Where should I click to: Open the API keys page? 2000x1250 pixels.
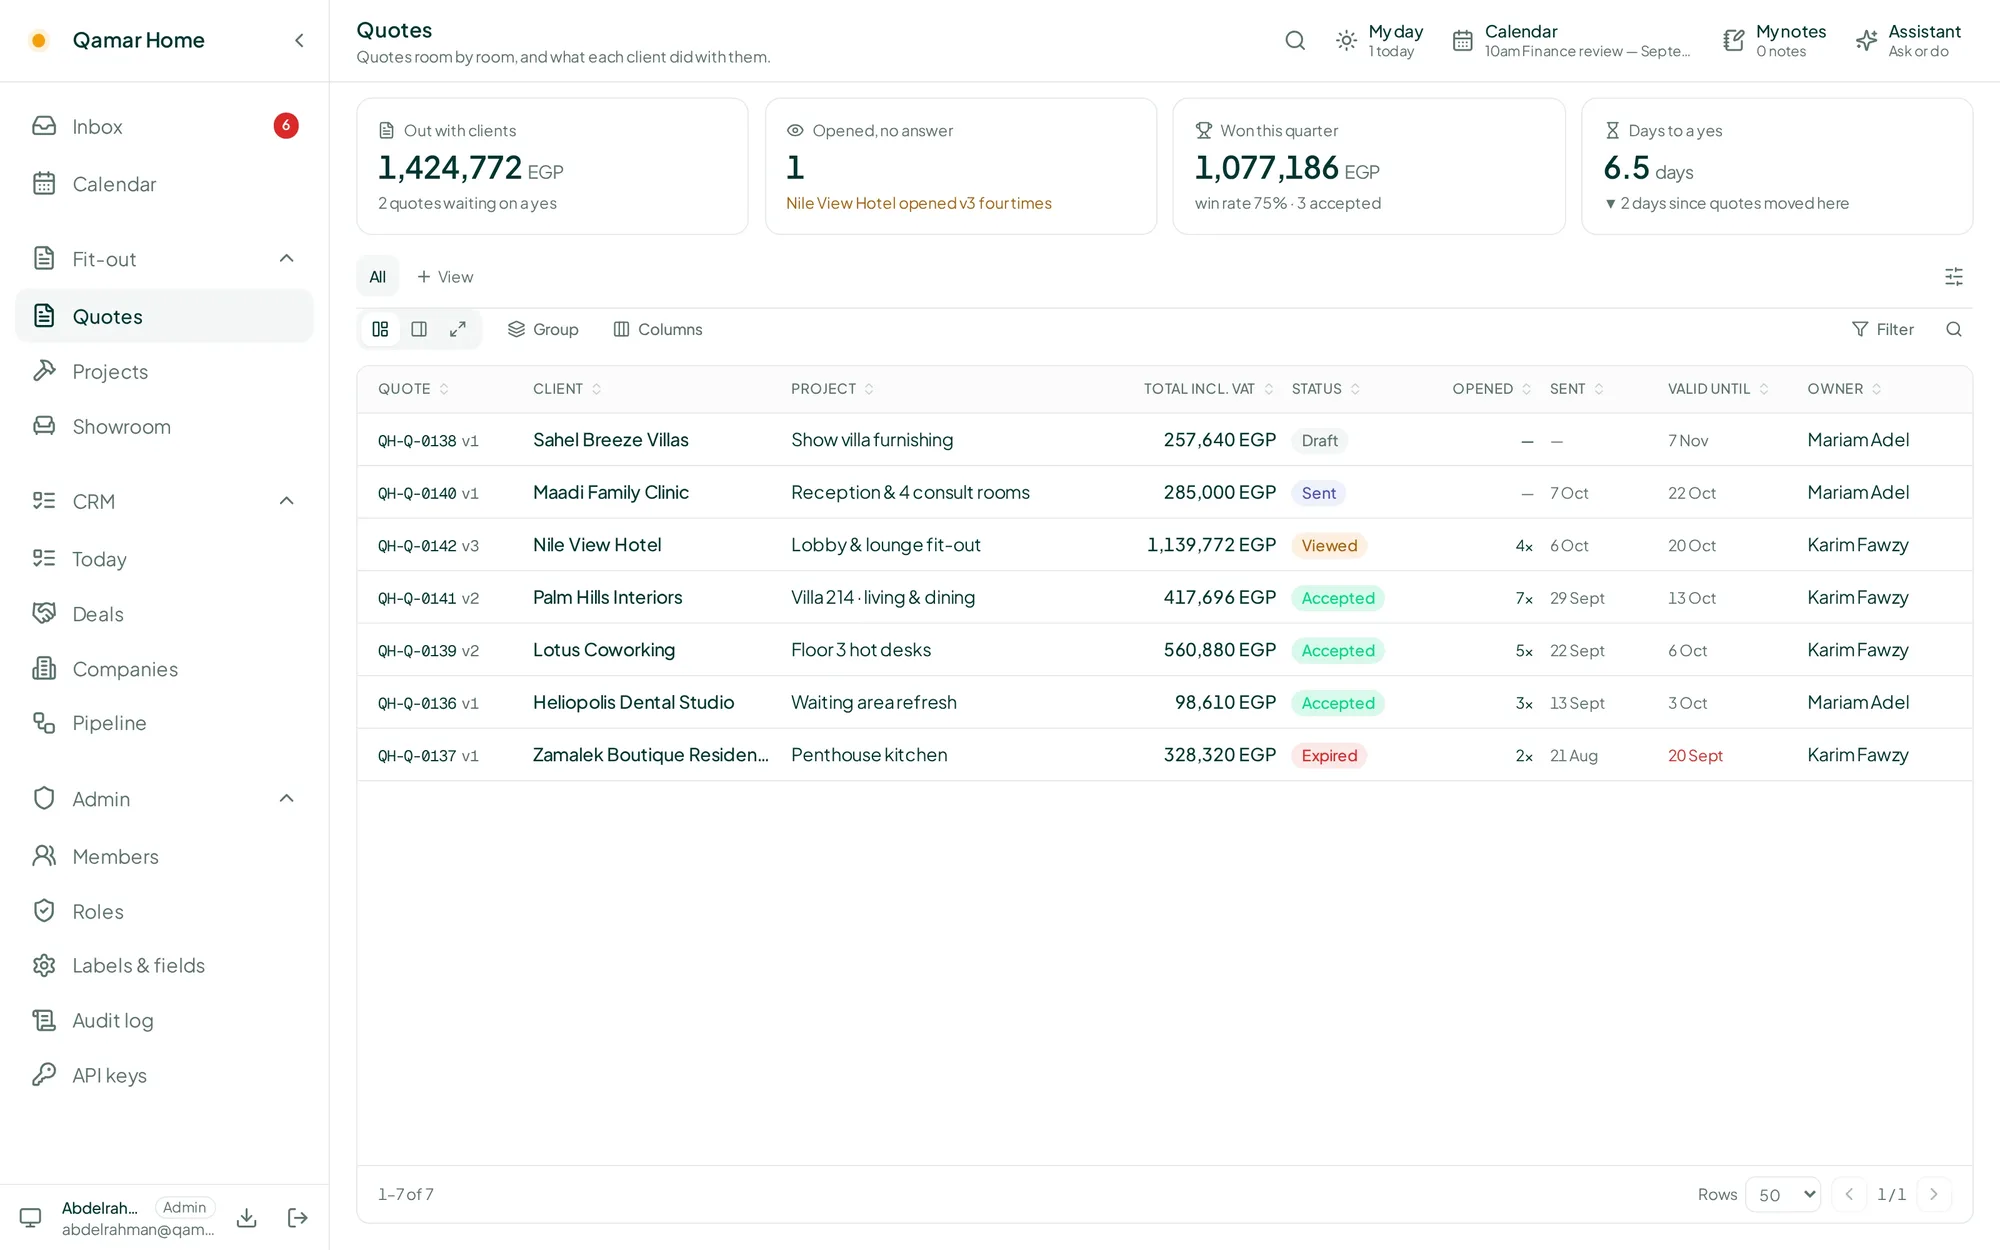coord(164,1075)
